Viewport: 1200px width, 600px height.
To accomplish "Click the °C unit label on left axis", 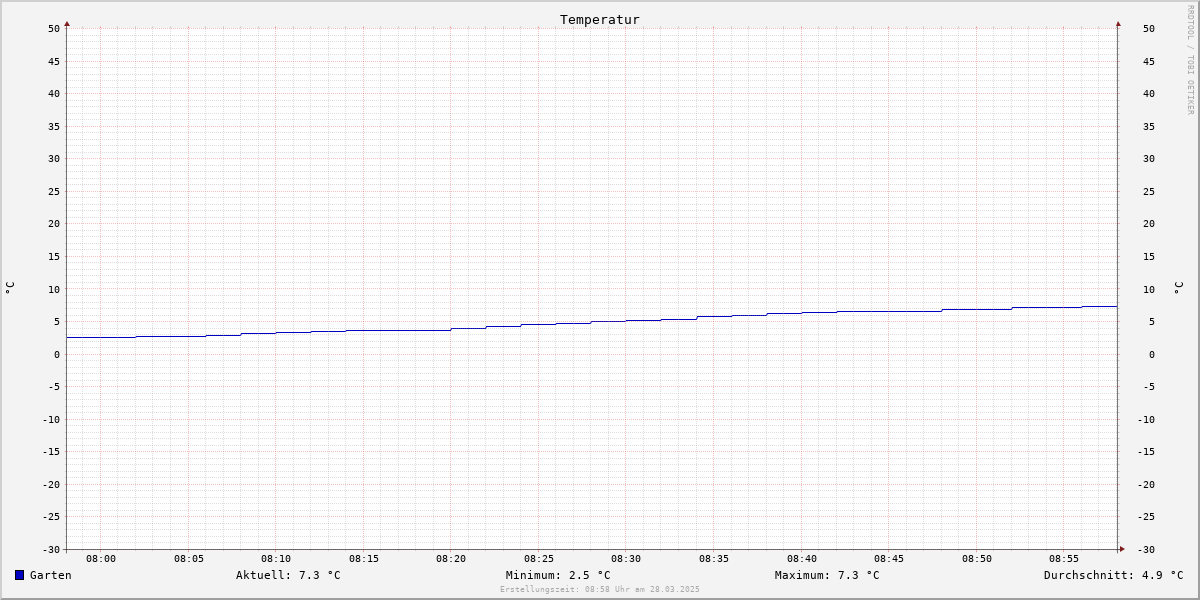I will click(x=10, y=288).
